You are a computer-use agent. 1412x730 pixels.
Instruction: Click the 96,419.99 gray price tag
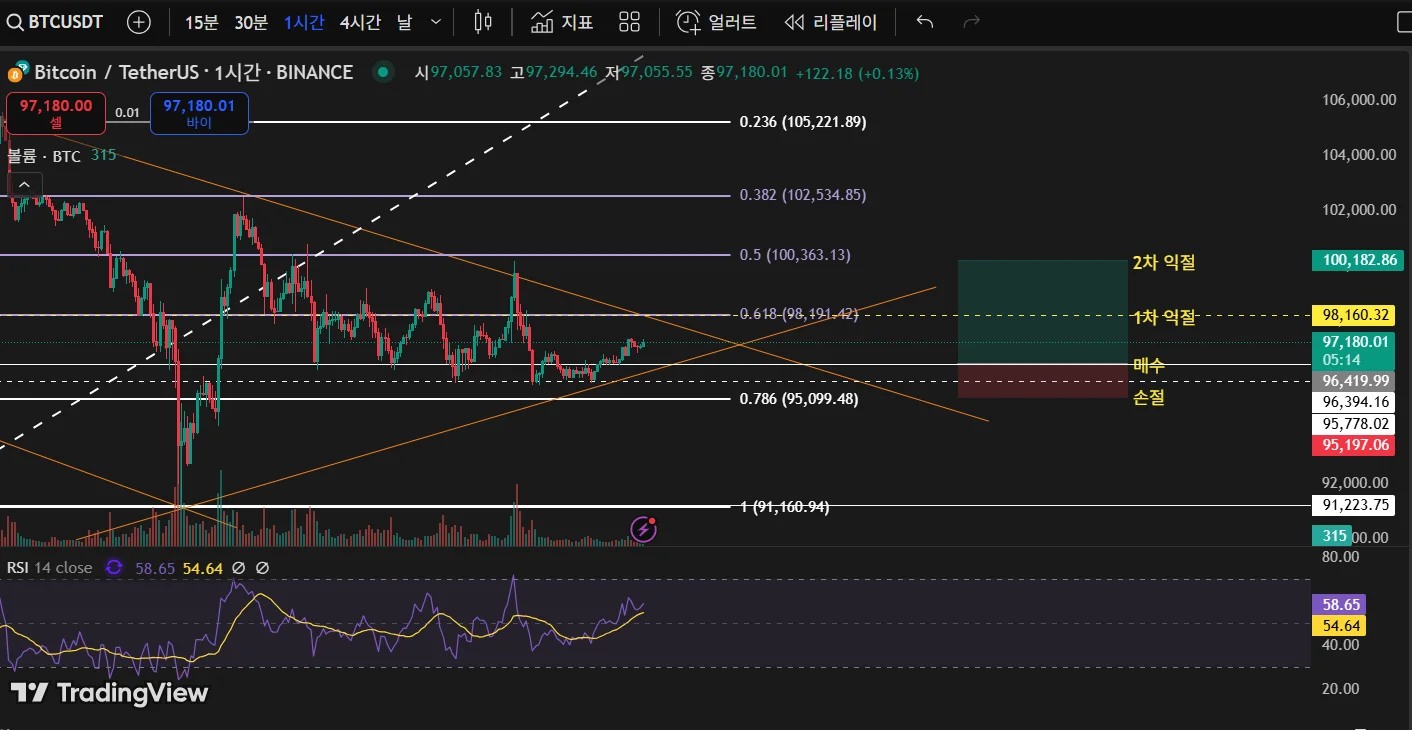point(1353,381)
